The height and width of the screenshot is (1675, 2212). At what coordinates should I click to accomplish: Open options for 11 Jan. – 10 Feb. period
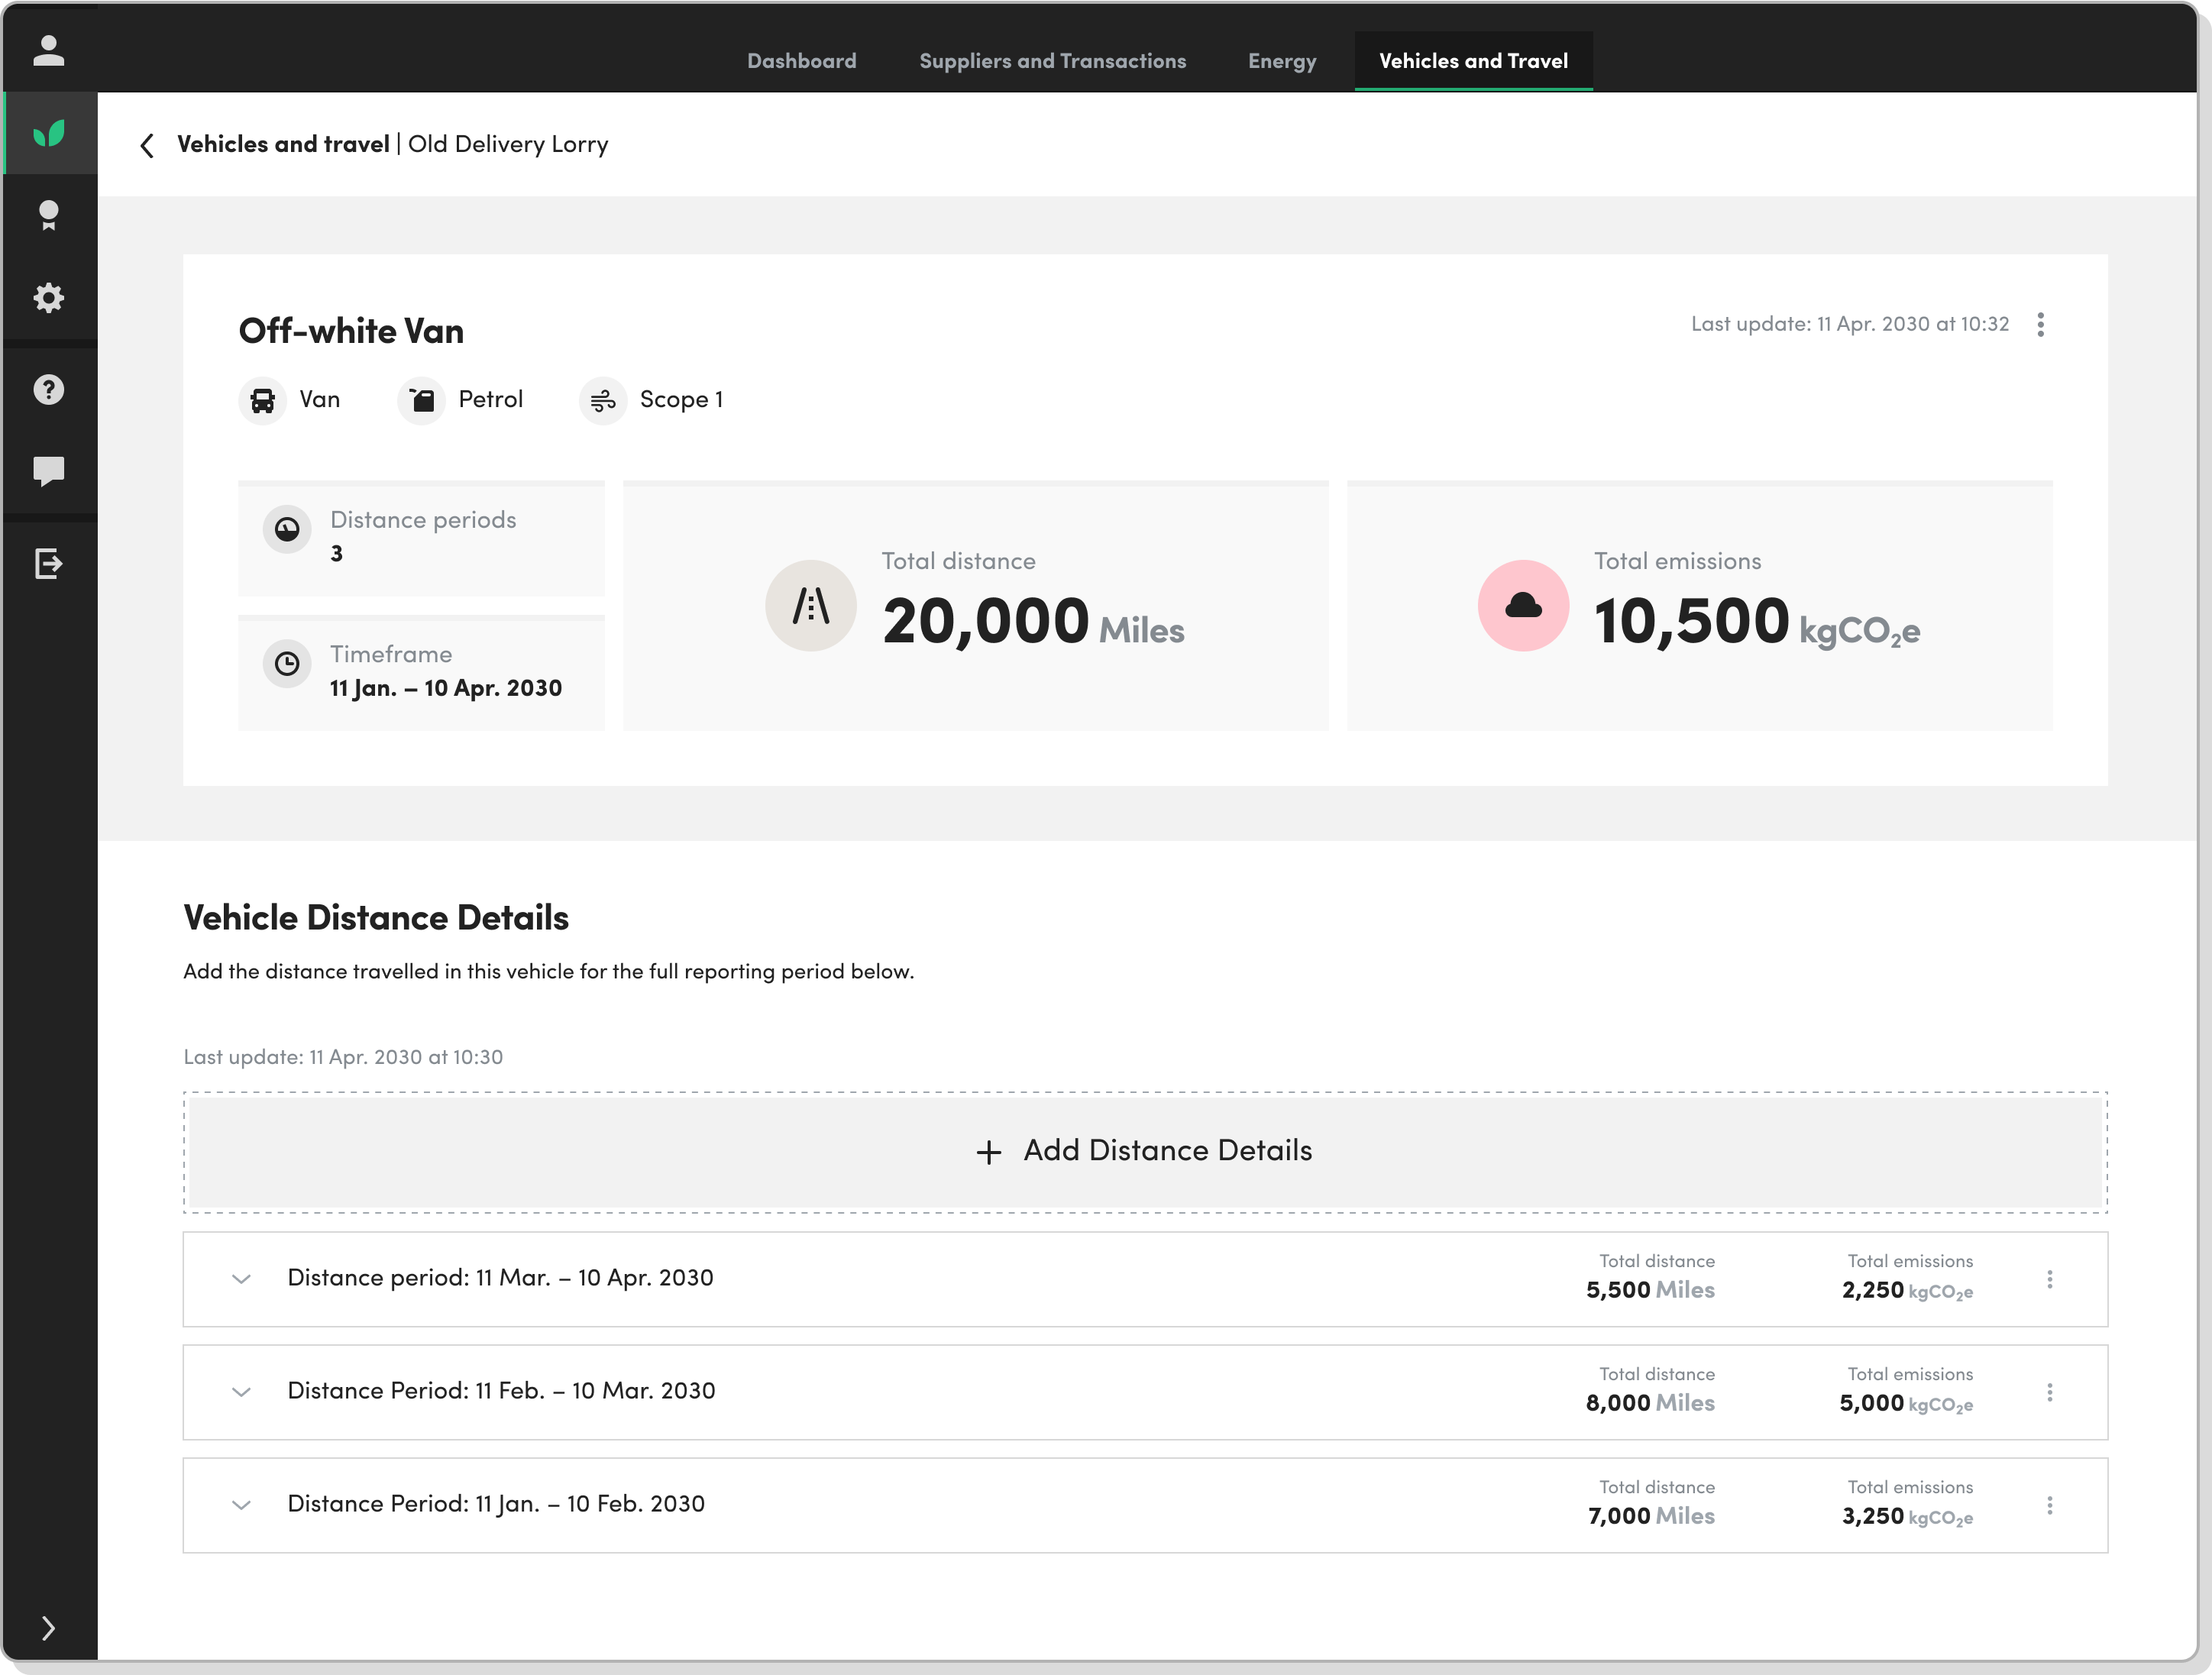(x=2049, y=1505)
